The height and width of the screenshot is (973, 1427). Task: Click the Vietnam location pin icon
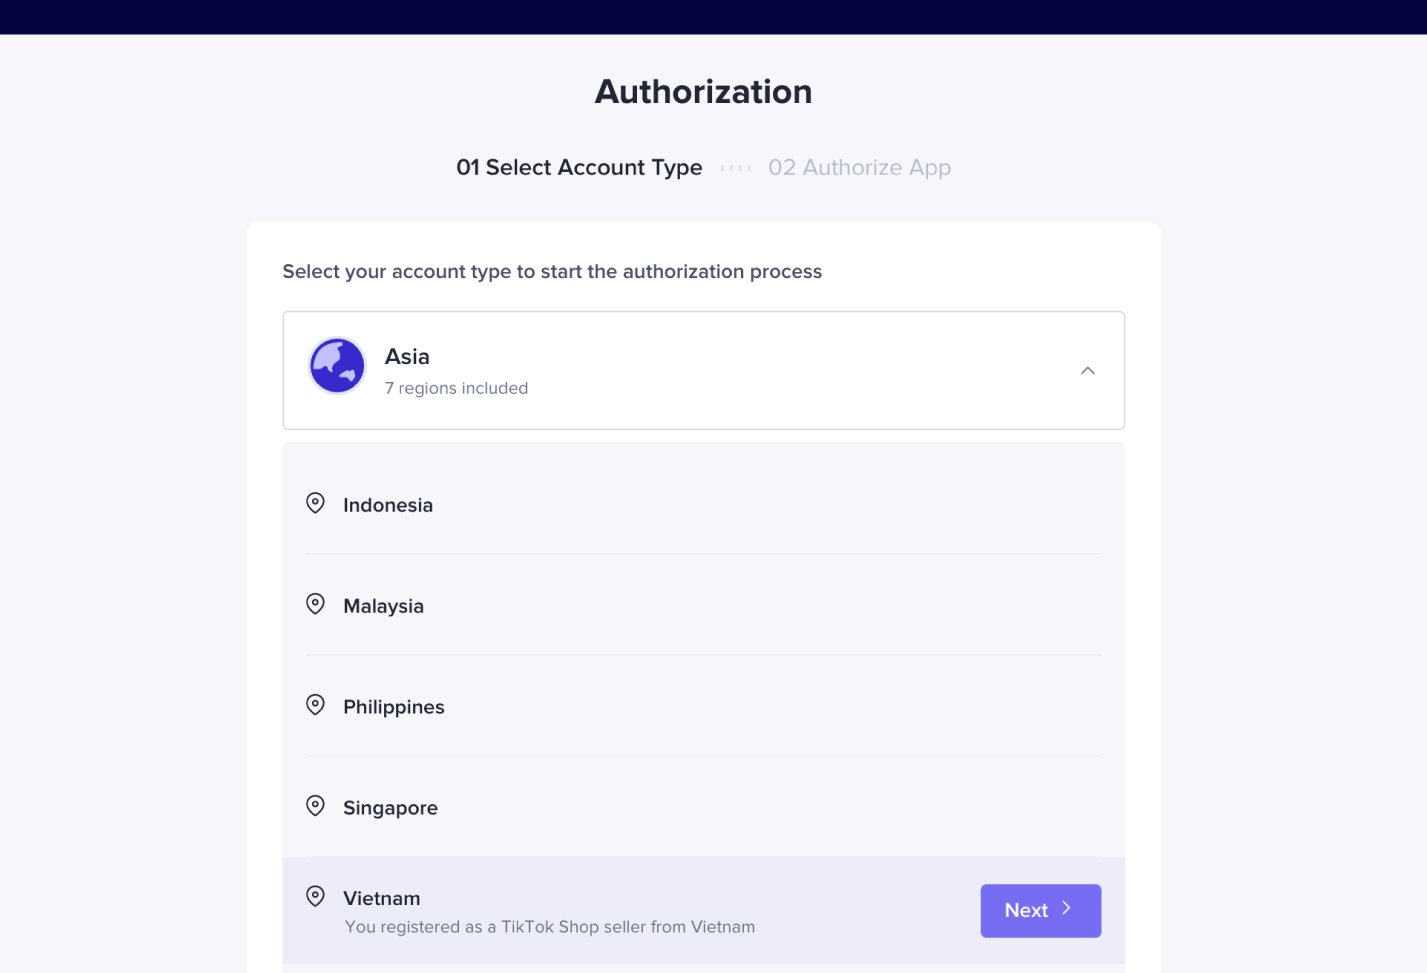pos(315,896)
